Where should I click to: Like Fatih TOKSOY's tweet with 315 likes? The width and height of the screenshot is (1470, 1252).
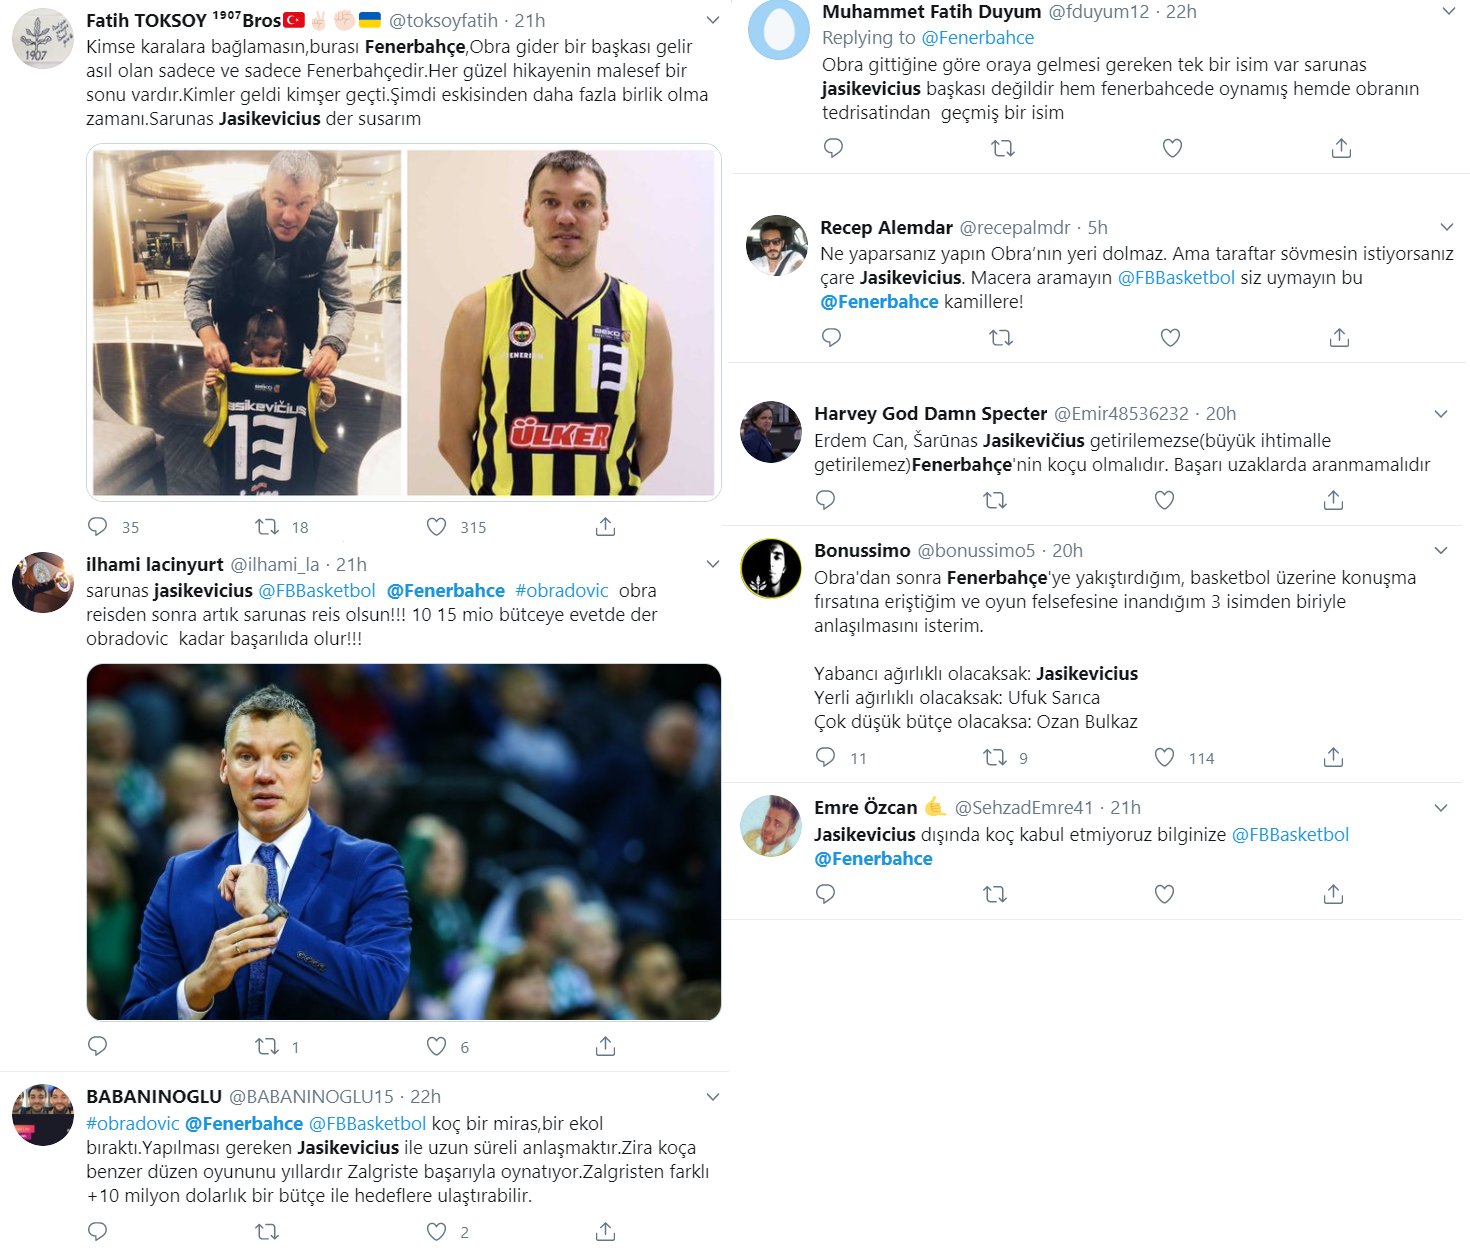click(437, 527)
